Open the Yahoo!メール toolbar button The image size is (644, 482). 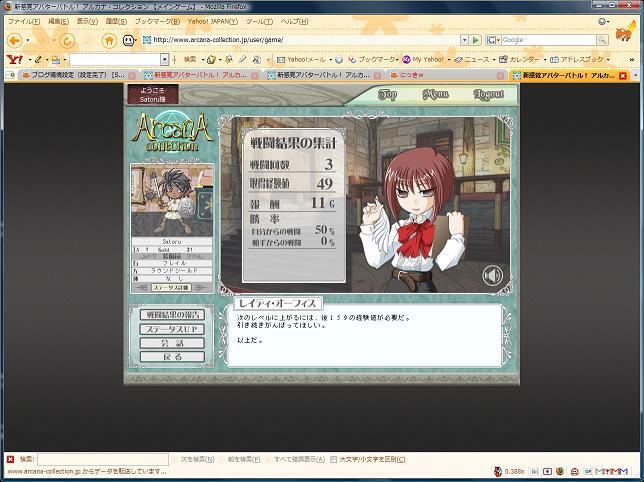click(x=301, y=60)
